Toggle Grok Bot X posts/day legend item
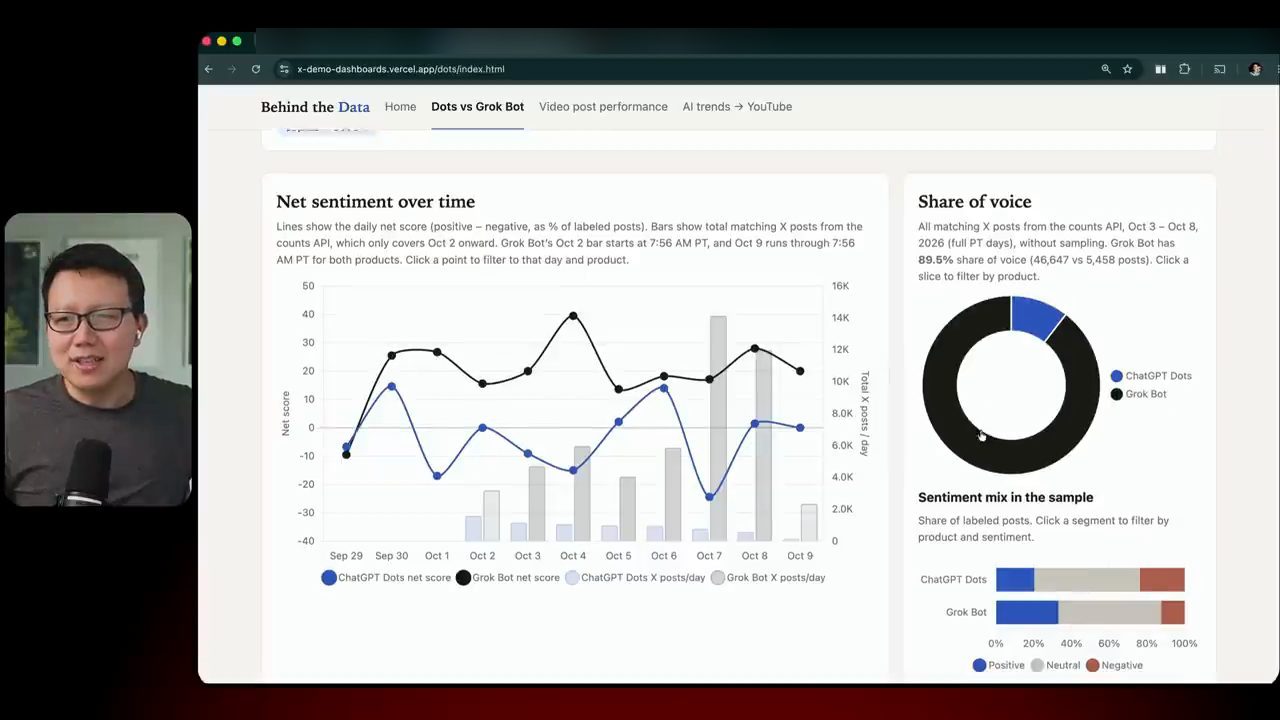The width and height of the screenshot is (1280, 720). tap(768, 578)
